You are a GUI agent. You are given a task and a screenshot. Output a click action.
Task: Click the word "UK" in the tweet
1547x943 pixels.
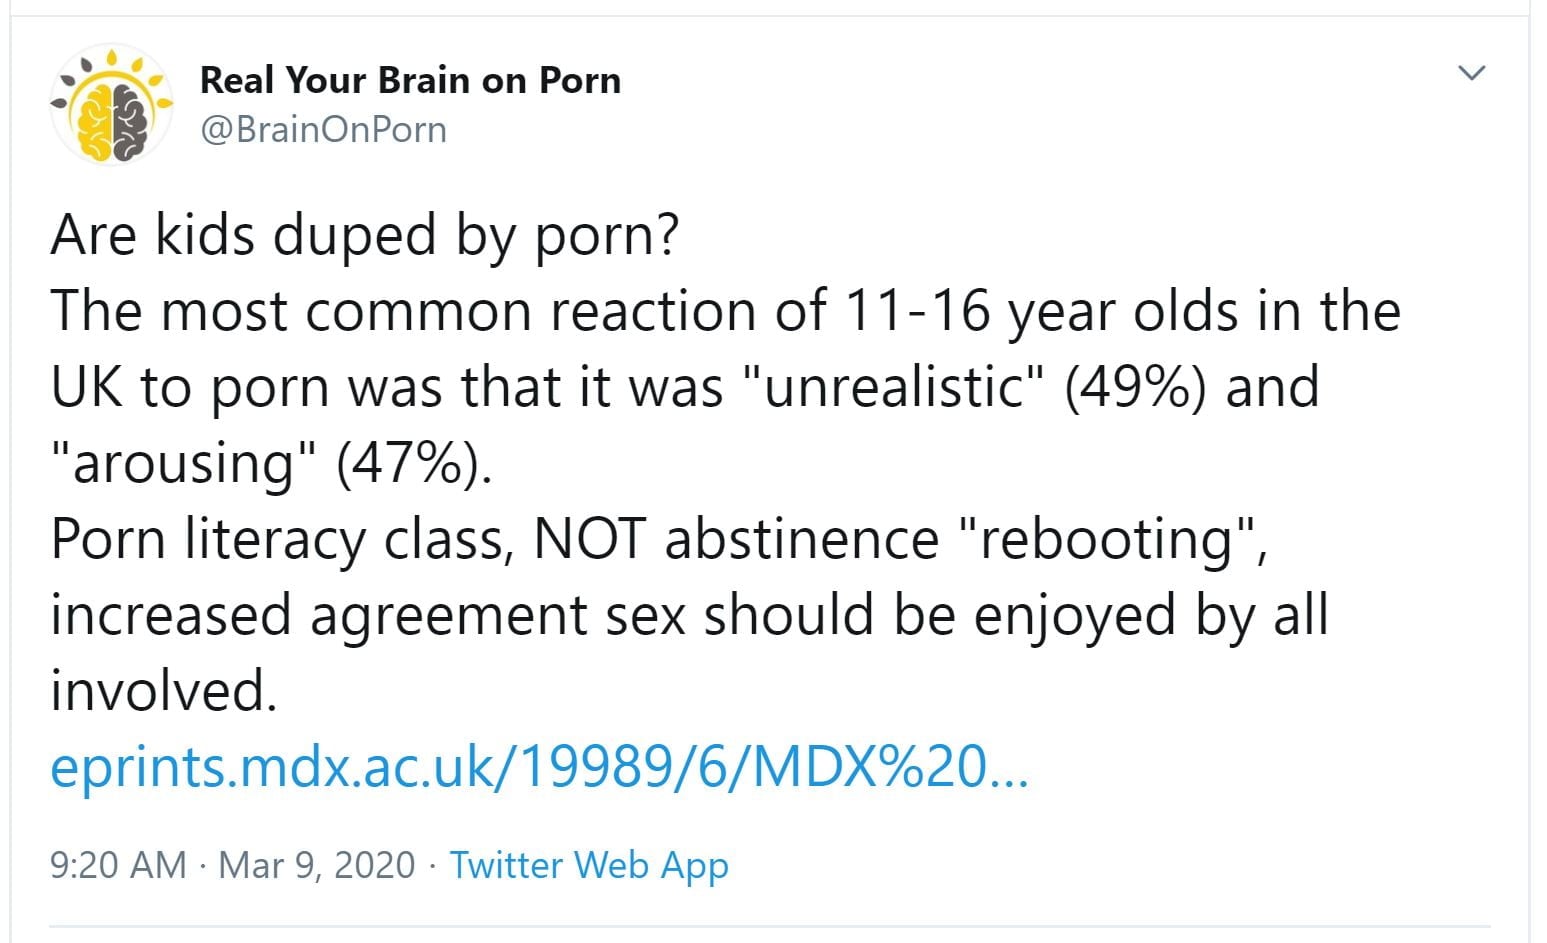86,387
